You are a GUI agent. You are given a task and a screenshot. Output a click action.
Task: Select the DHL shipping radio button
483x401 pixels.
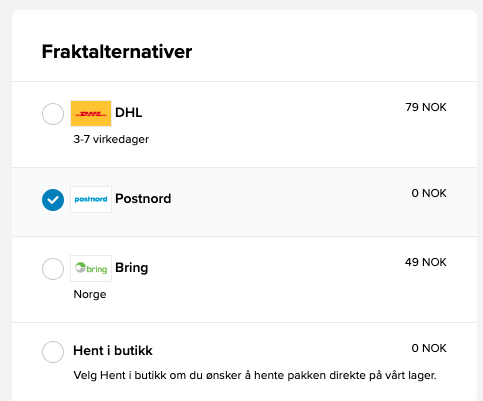pyautogui.click(x=53, y=114)
